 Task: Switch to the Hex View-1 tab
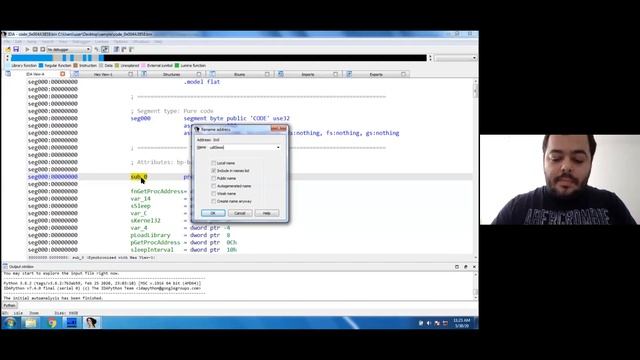click(103, 74)
